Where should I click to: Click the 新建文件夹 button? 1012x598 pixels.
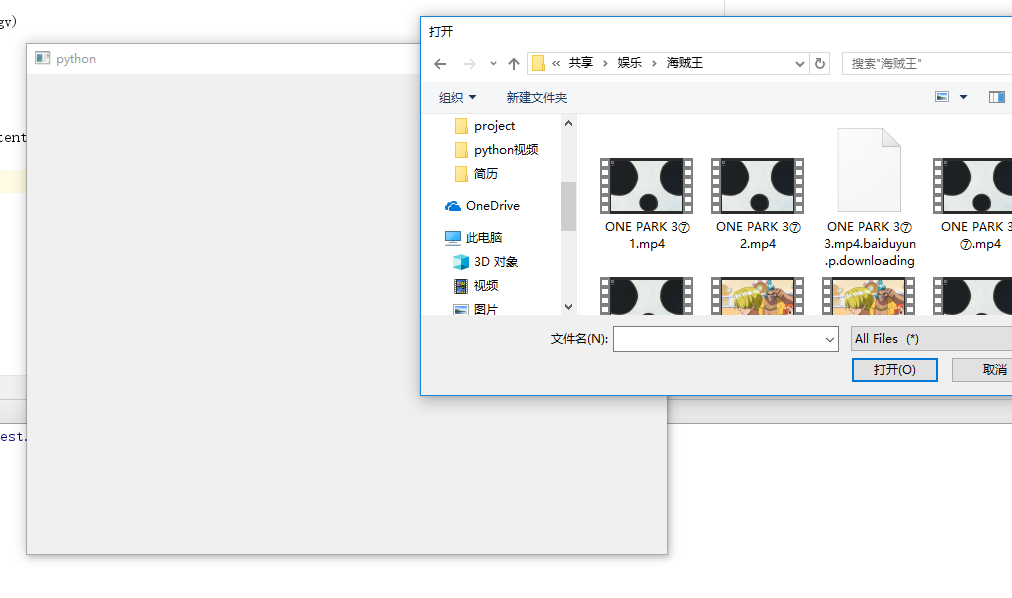click(x=537, y=96)
